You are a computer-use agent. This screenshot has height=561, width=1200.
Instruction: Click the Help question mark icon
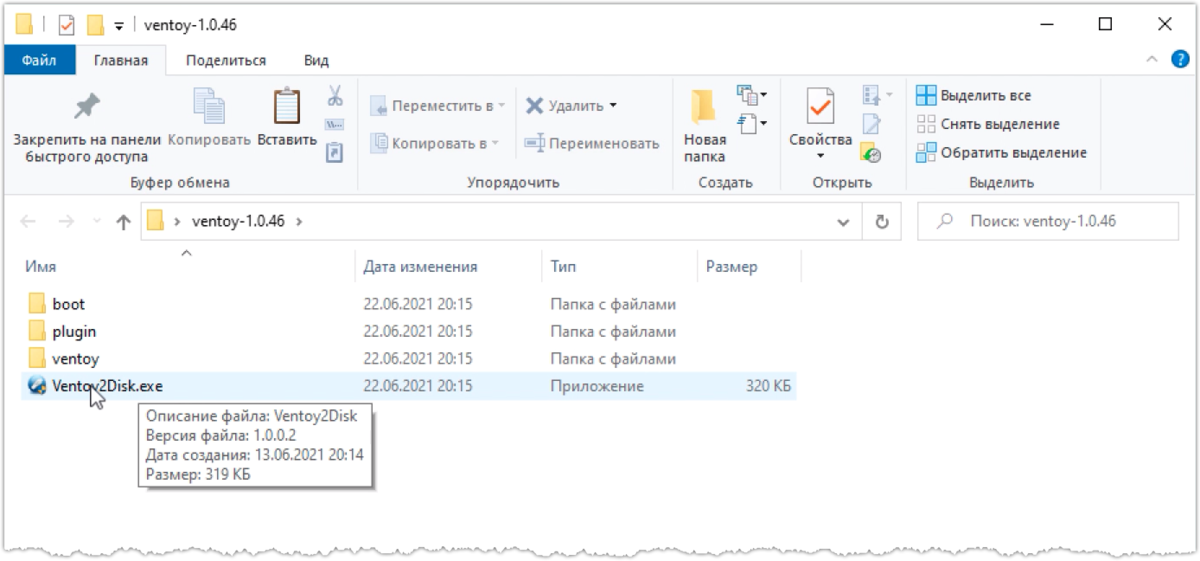1179,60
